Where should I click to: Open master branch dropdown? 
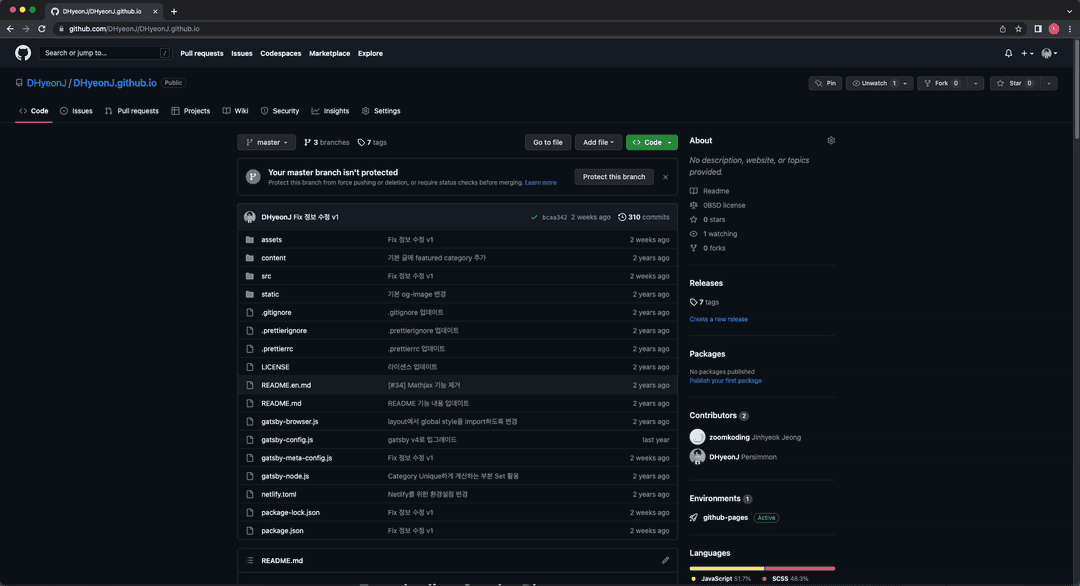[267, 143]
